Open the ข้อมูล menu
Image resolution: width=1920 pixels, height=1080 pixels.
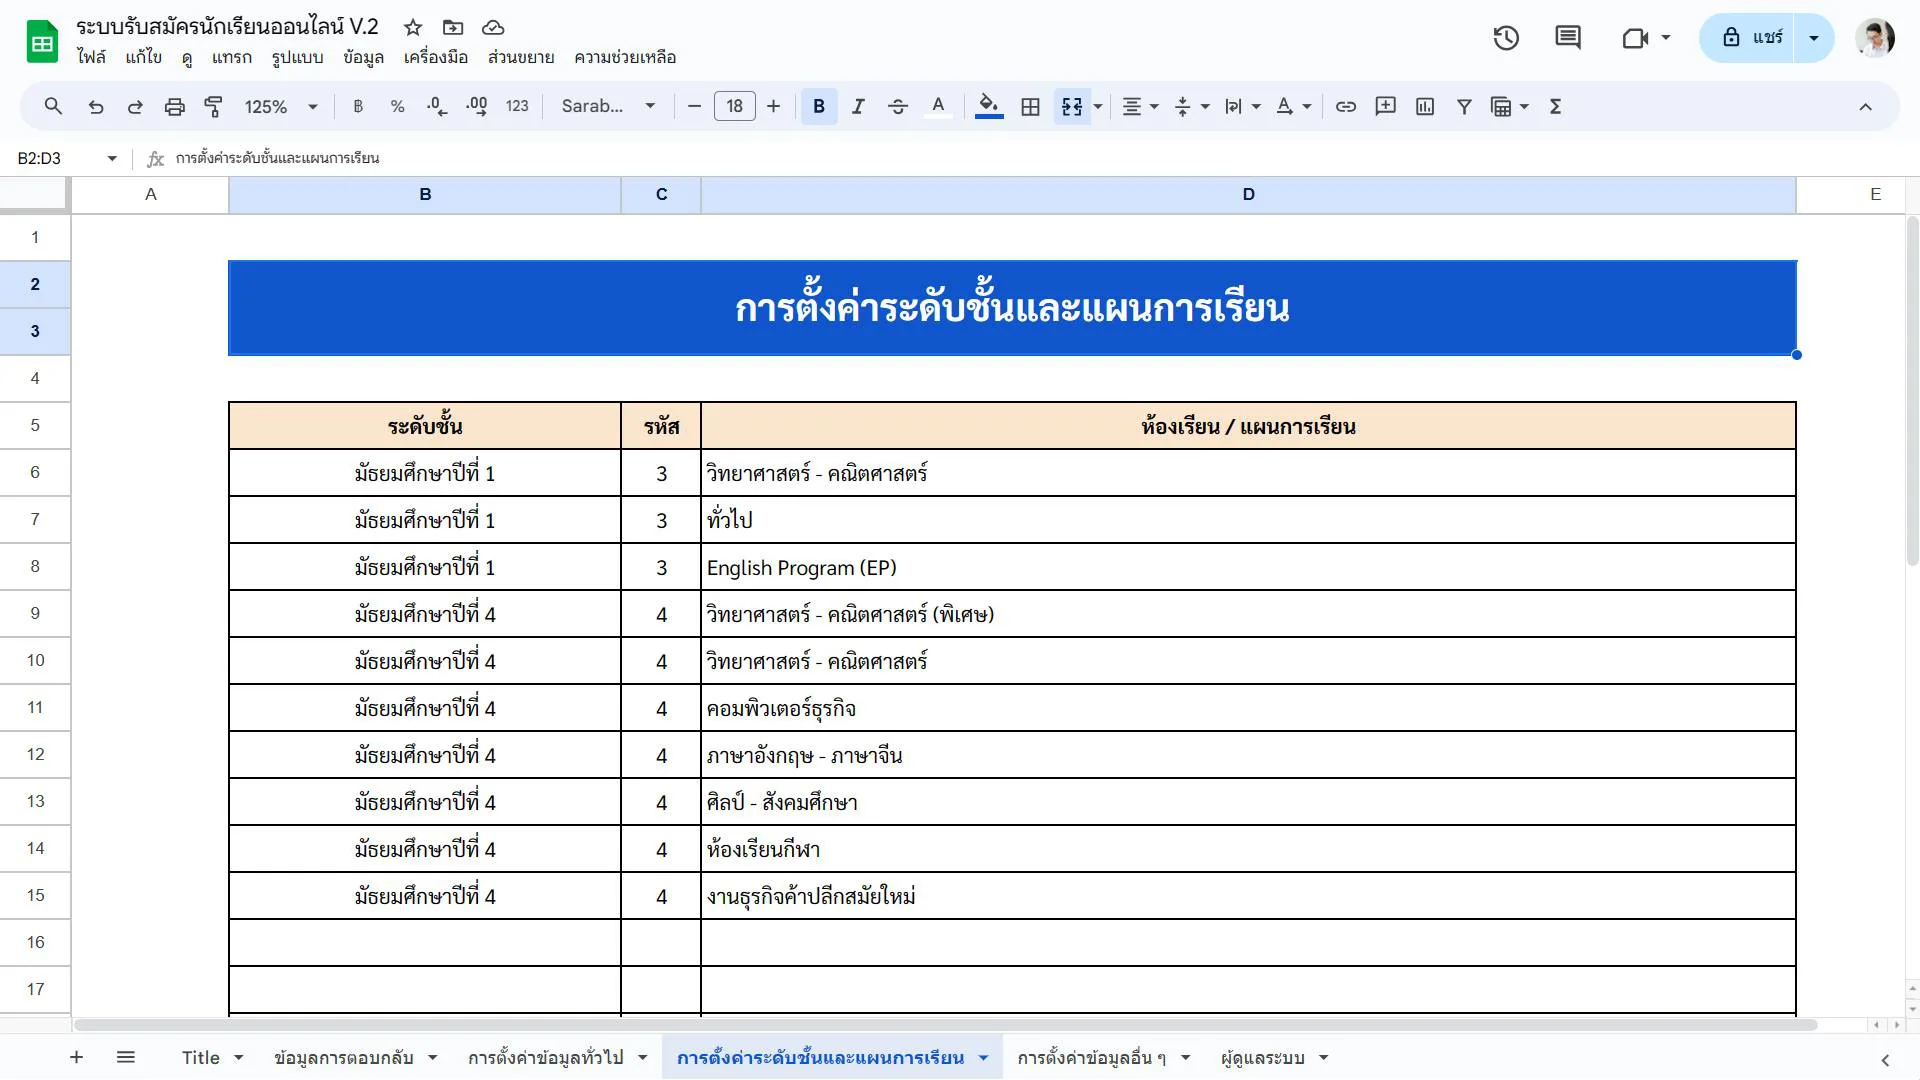click(363, 57)
